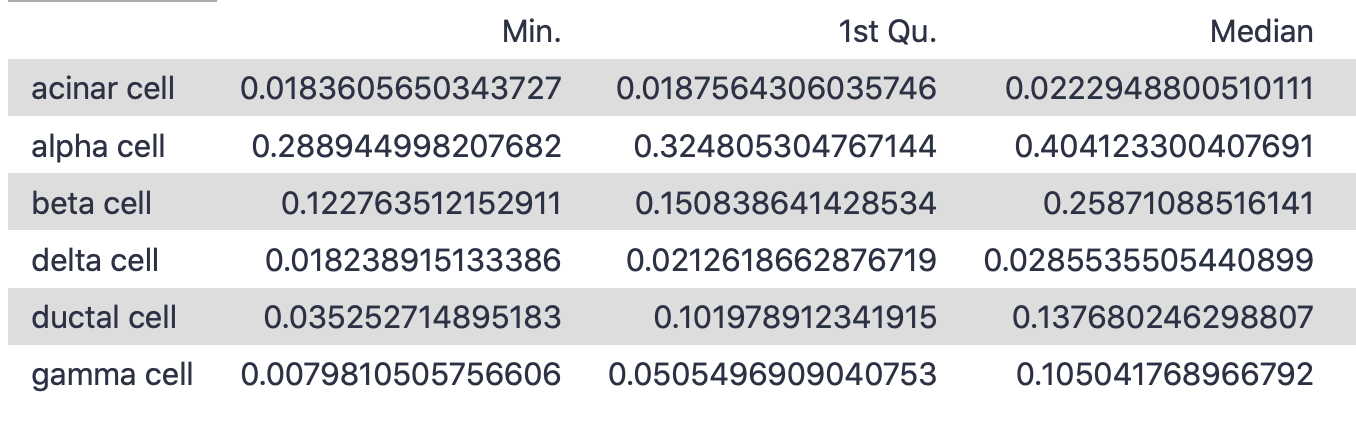Click delta cell Median value 0.0285535505440899
The image size is (1356, 424).
coord(1148,260)
